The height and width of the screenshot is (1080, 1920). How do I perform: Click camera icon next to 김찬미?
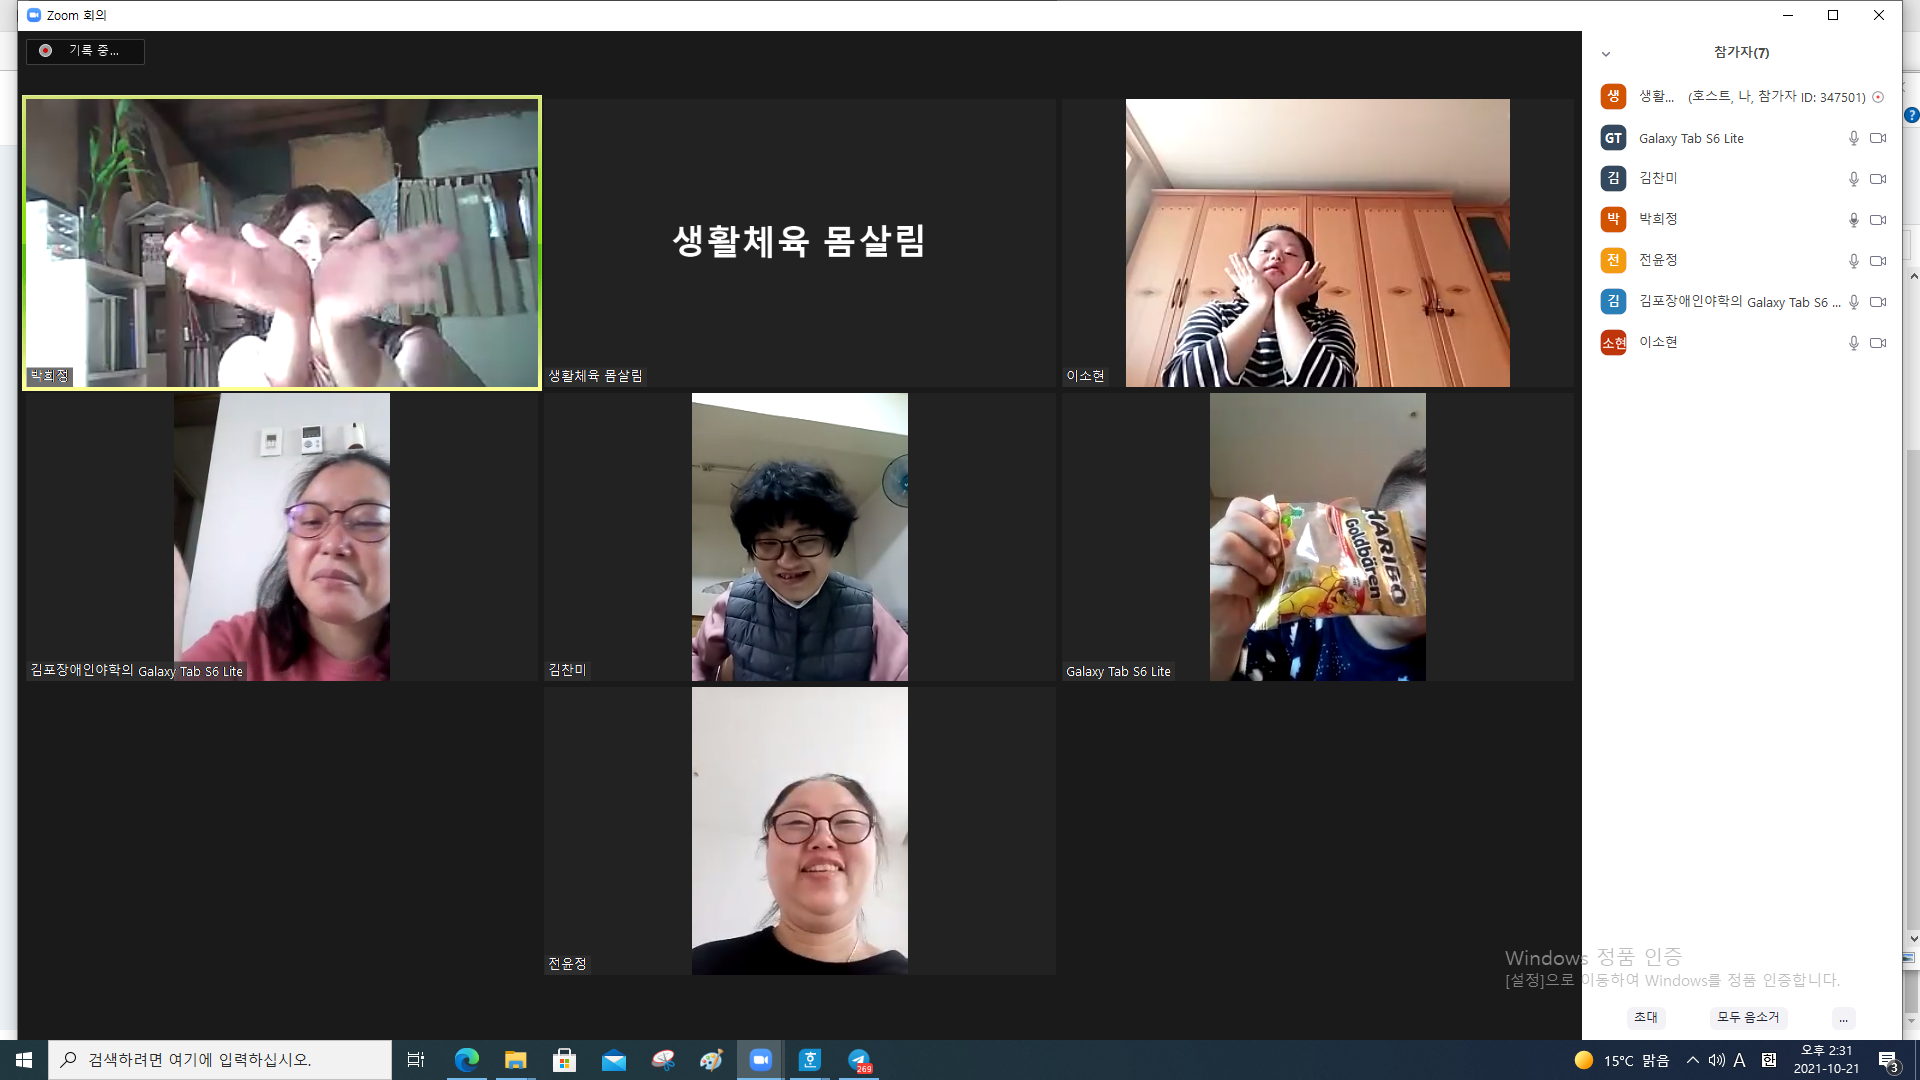(1878, 179)
